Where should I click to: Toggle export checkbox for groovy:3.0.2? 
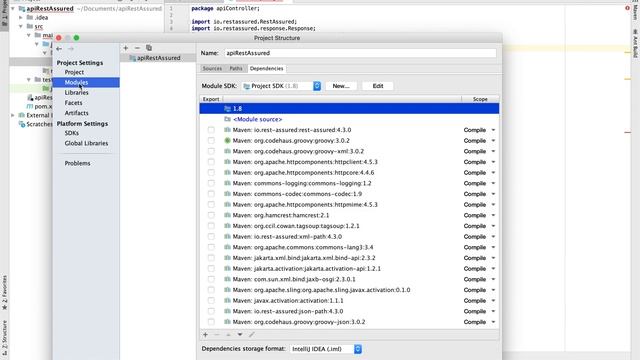pos(211,140)
